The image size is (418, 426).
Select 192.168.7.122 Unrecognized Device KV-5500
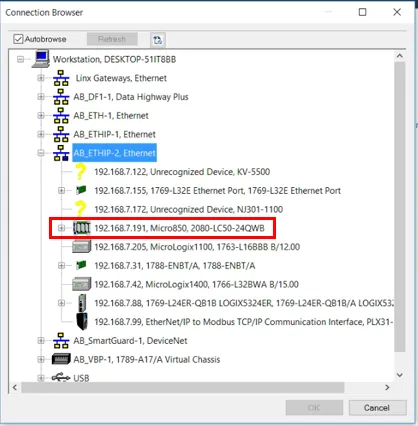(x=182, y=172)
